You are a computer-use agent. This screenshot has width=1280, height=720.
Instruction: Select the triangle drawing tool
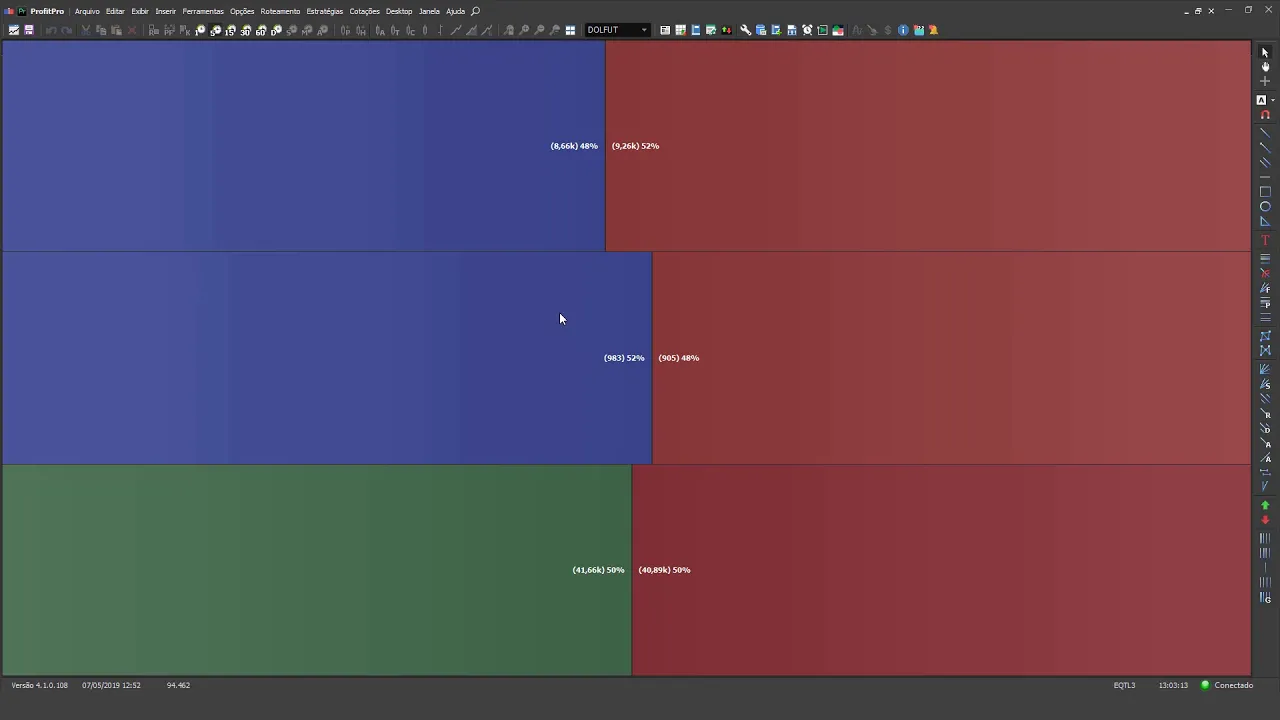(x=1264, y=221)
